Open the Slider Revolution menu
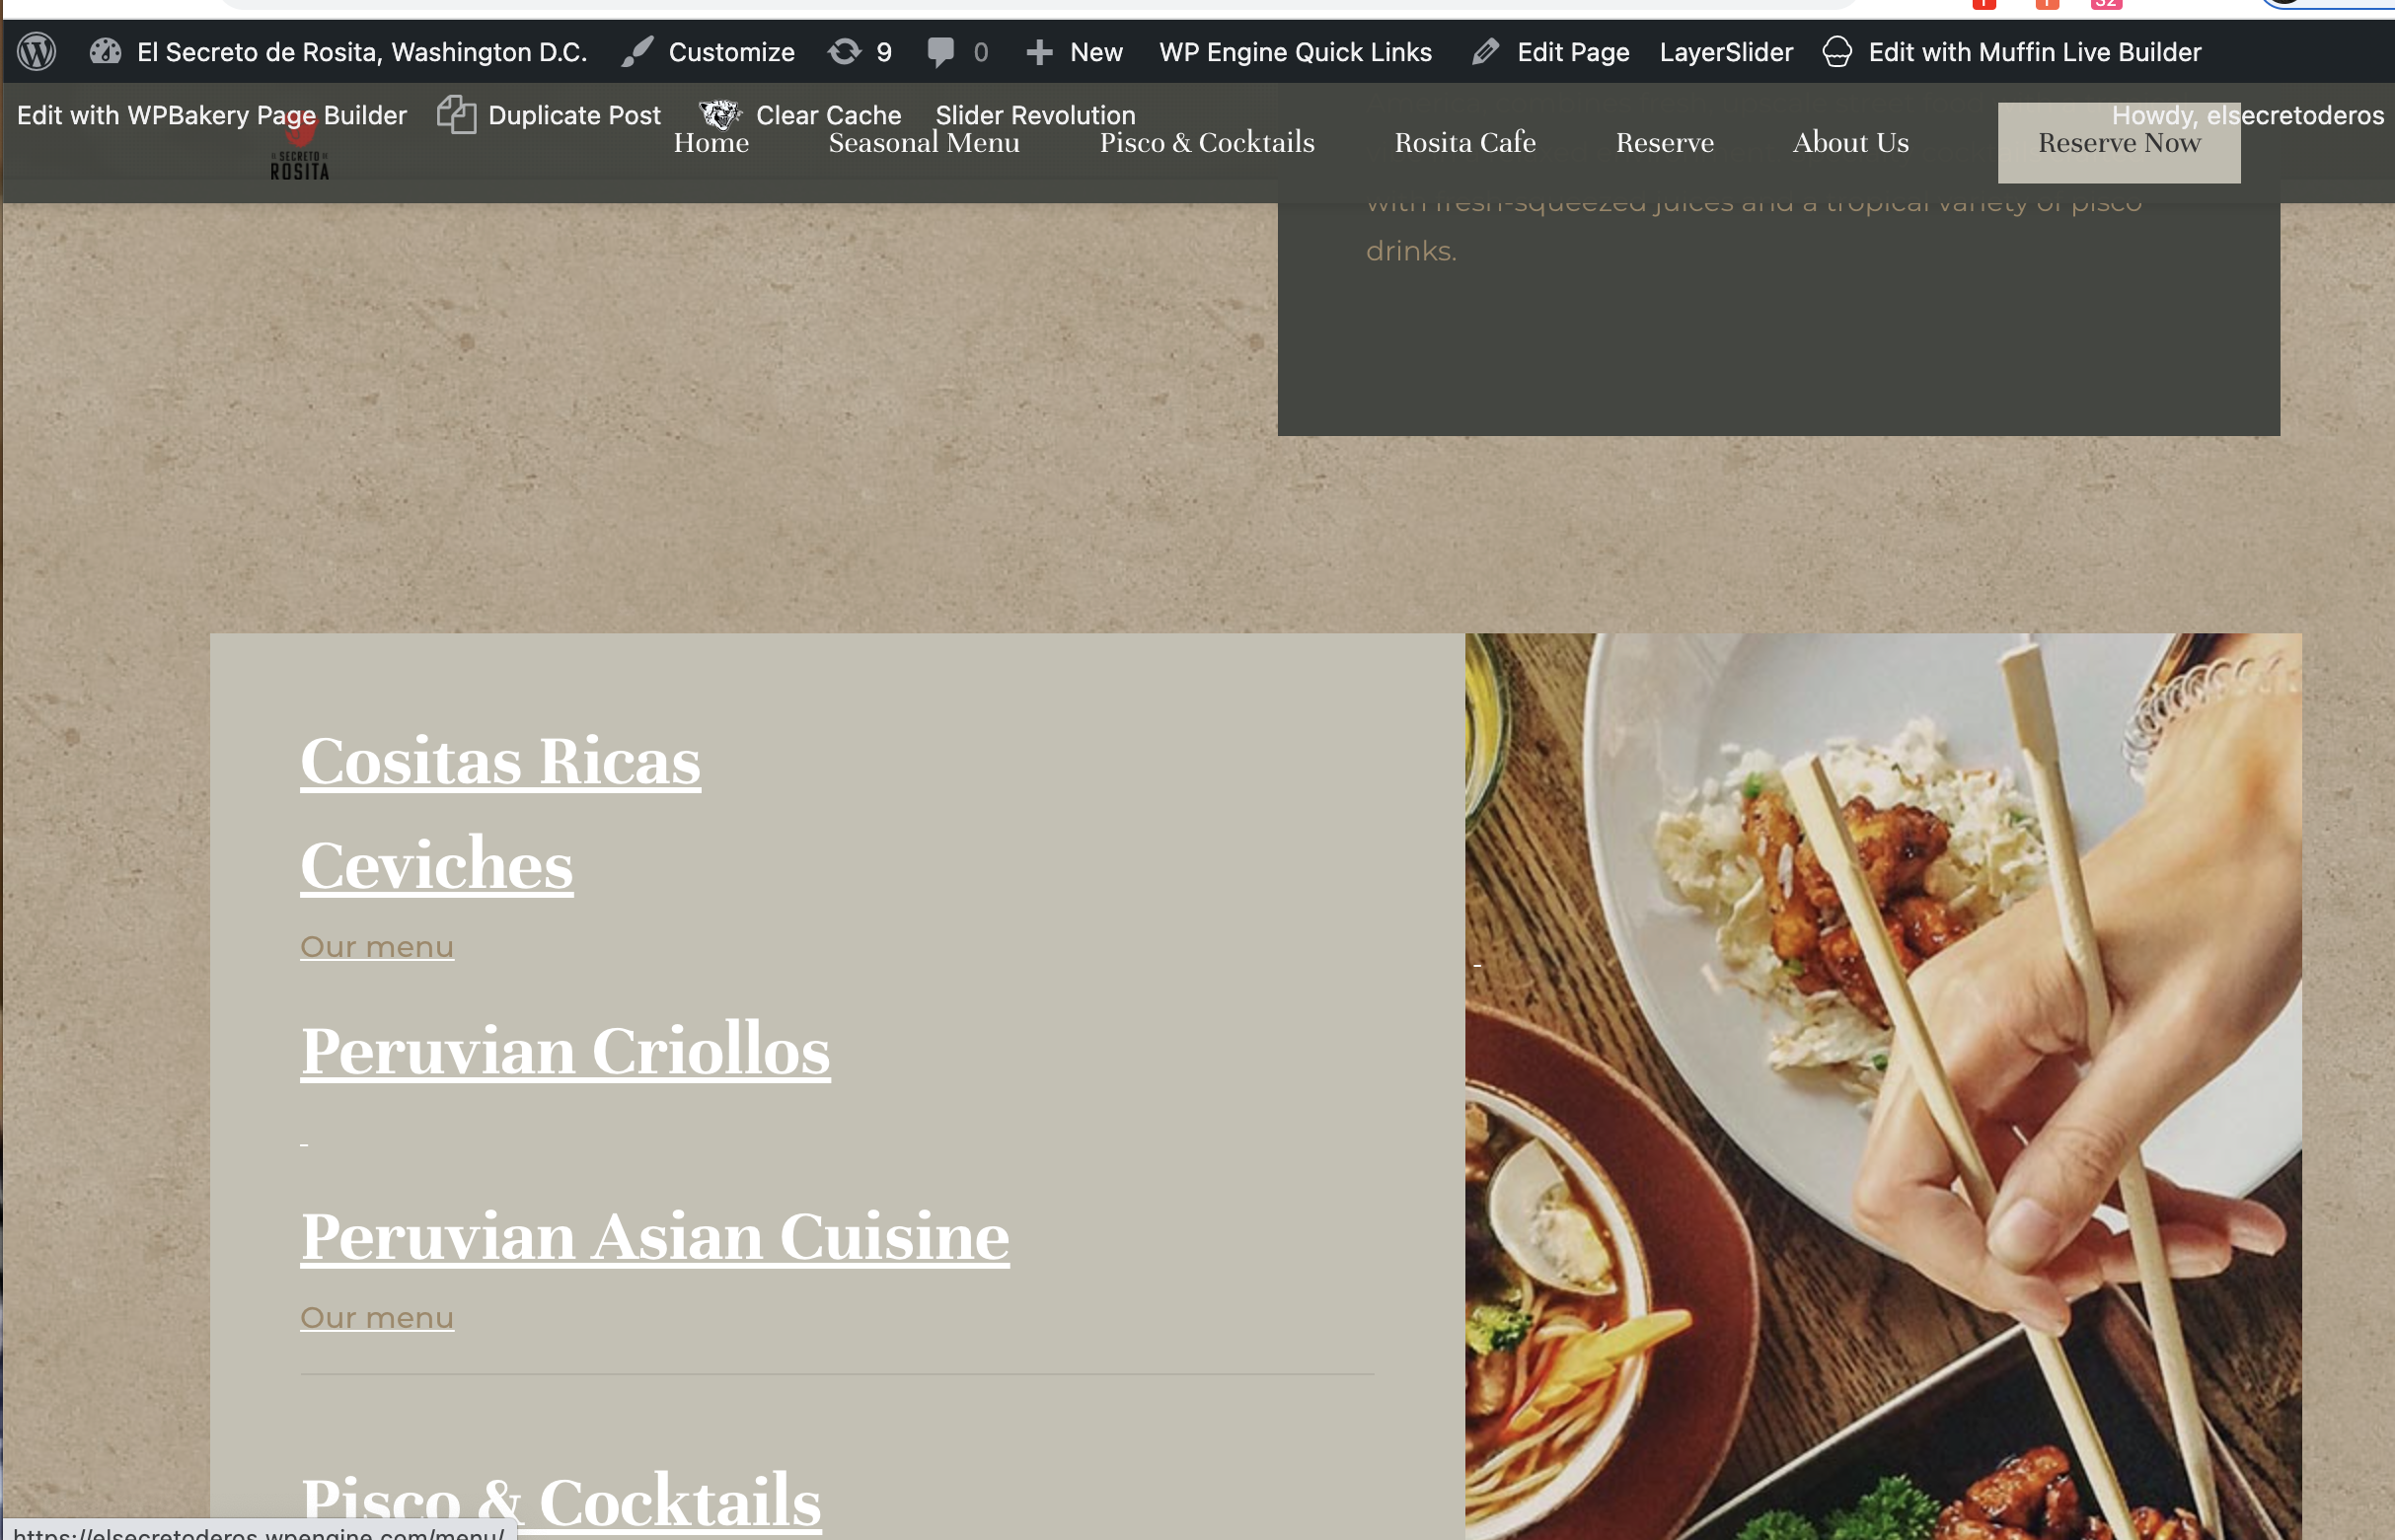 pos(1035,115)
